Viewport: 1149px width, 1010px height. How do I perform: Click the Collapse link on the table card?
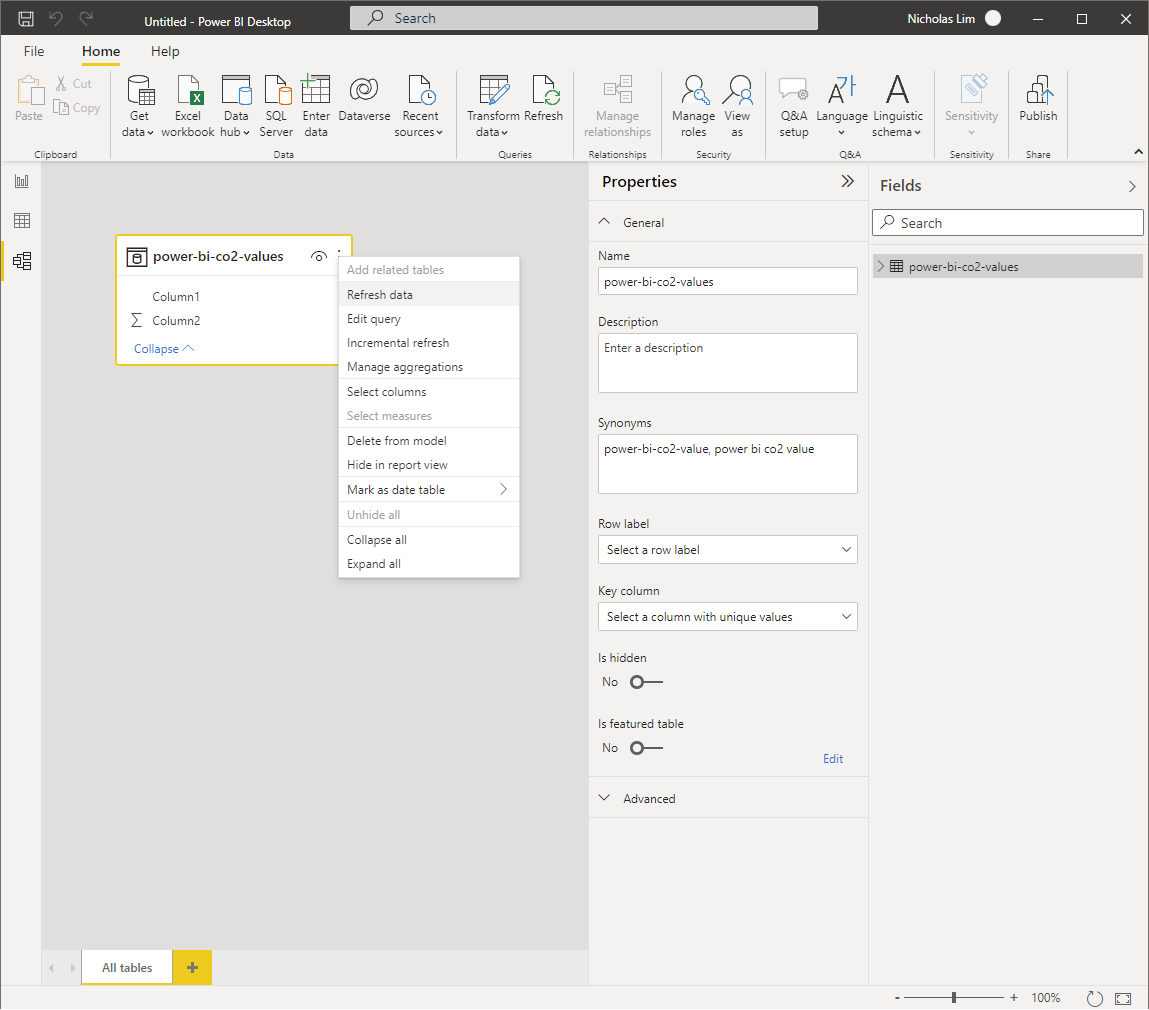pos(158,348)
